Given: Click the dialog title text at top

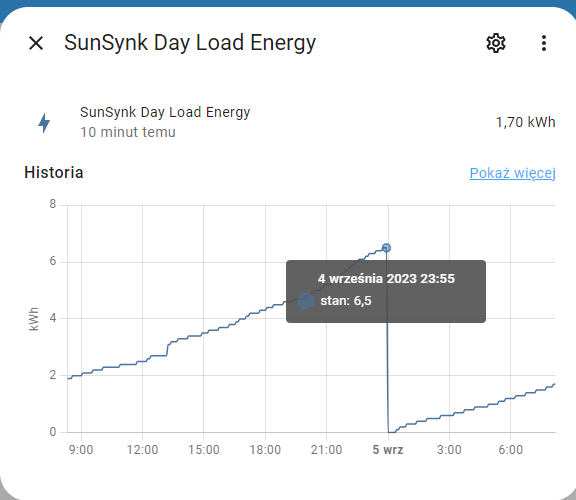Looking at the screenshot, I should [x=190, y=43].
